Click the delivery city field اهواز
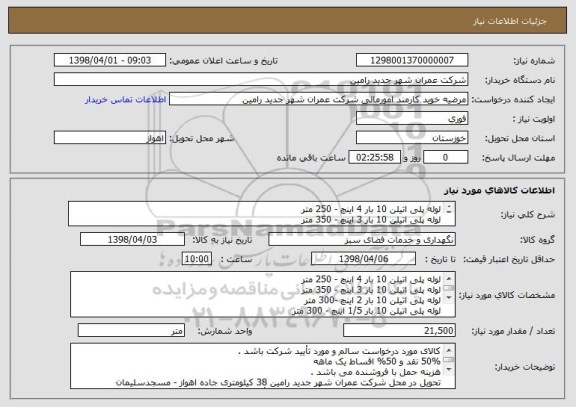The image size is (576, 407). [x=110, y=138]
